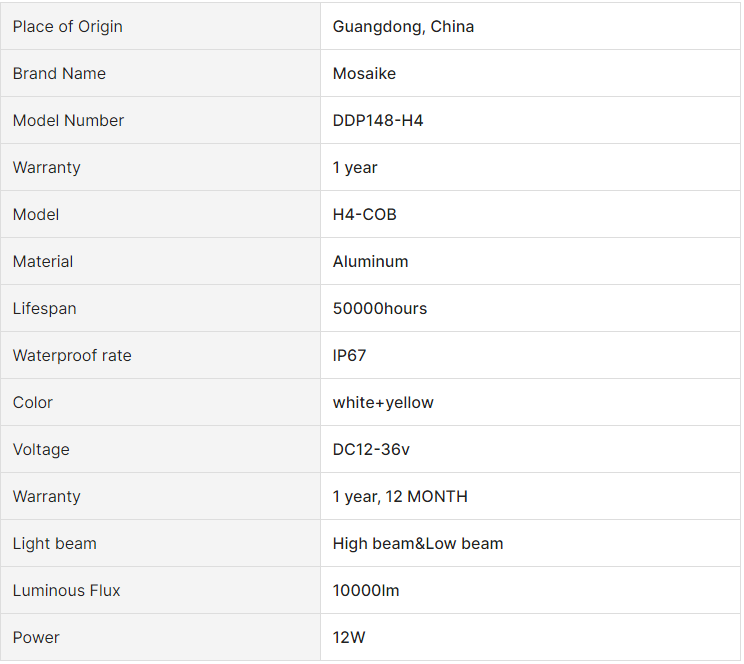Select the Aluminum material value
744x664 pixels.
pos(371,262)
